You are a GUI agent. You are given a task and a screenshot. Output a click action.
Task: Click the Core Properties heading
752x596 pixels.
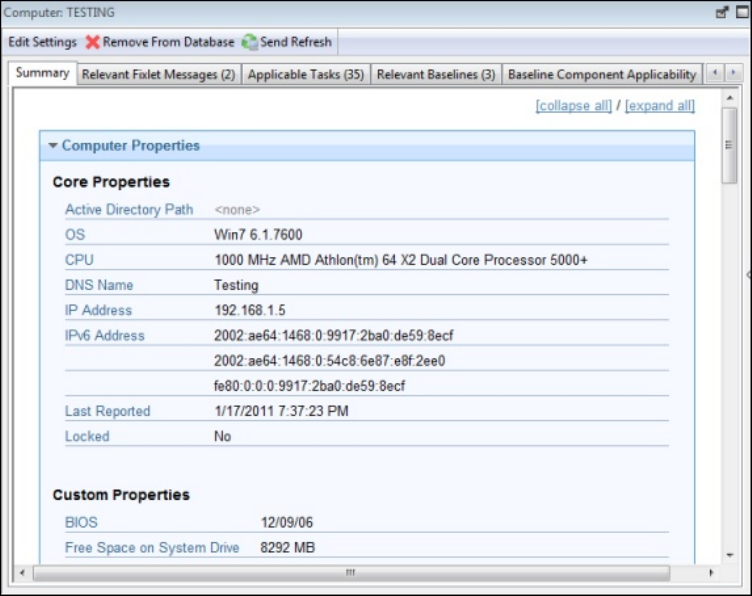tap(111, 182)
